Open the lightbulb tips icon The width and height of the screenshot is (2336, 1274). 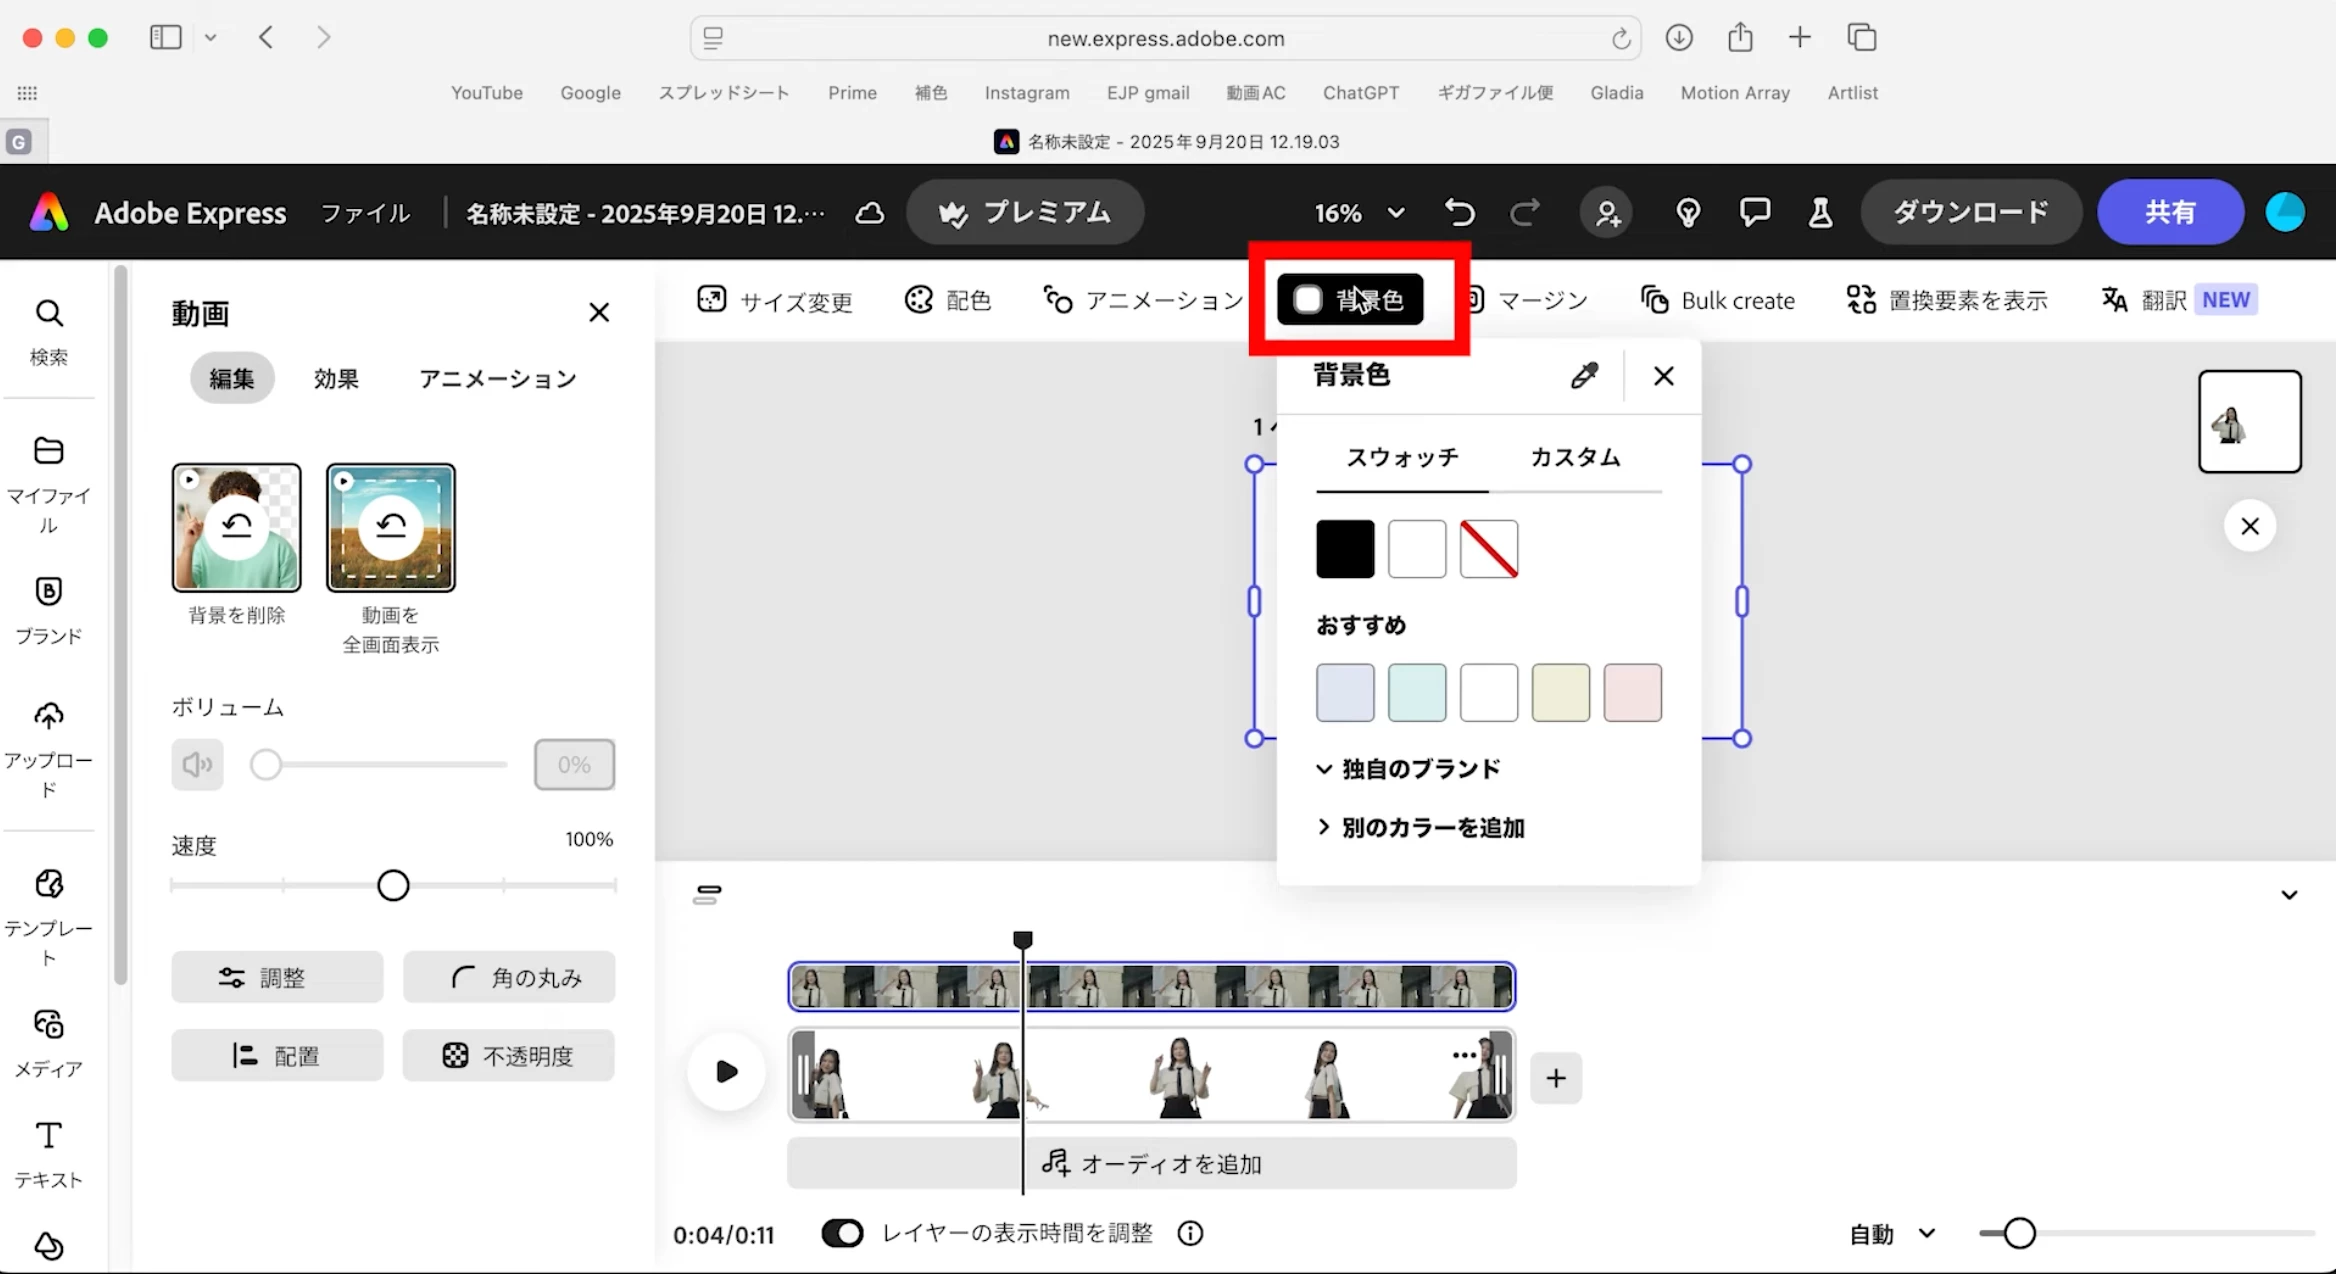click(x=1688, y=213)
